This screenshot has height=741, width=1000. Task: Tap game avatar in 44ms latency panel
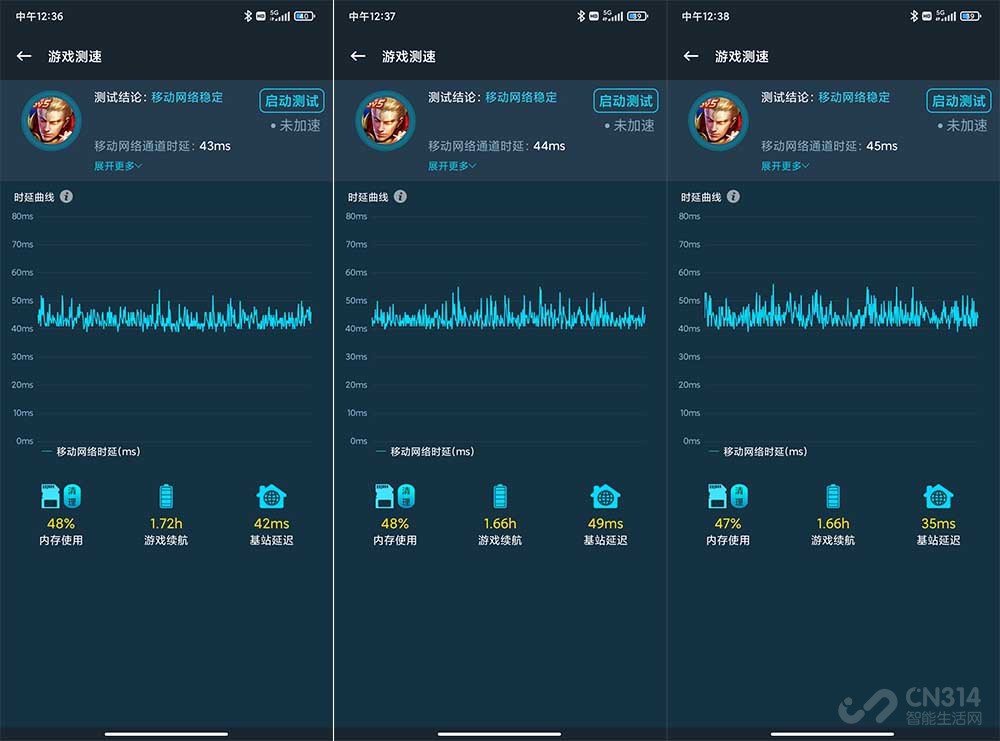coord(385,121)
